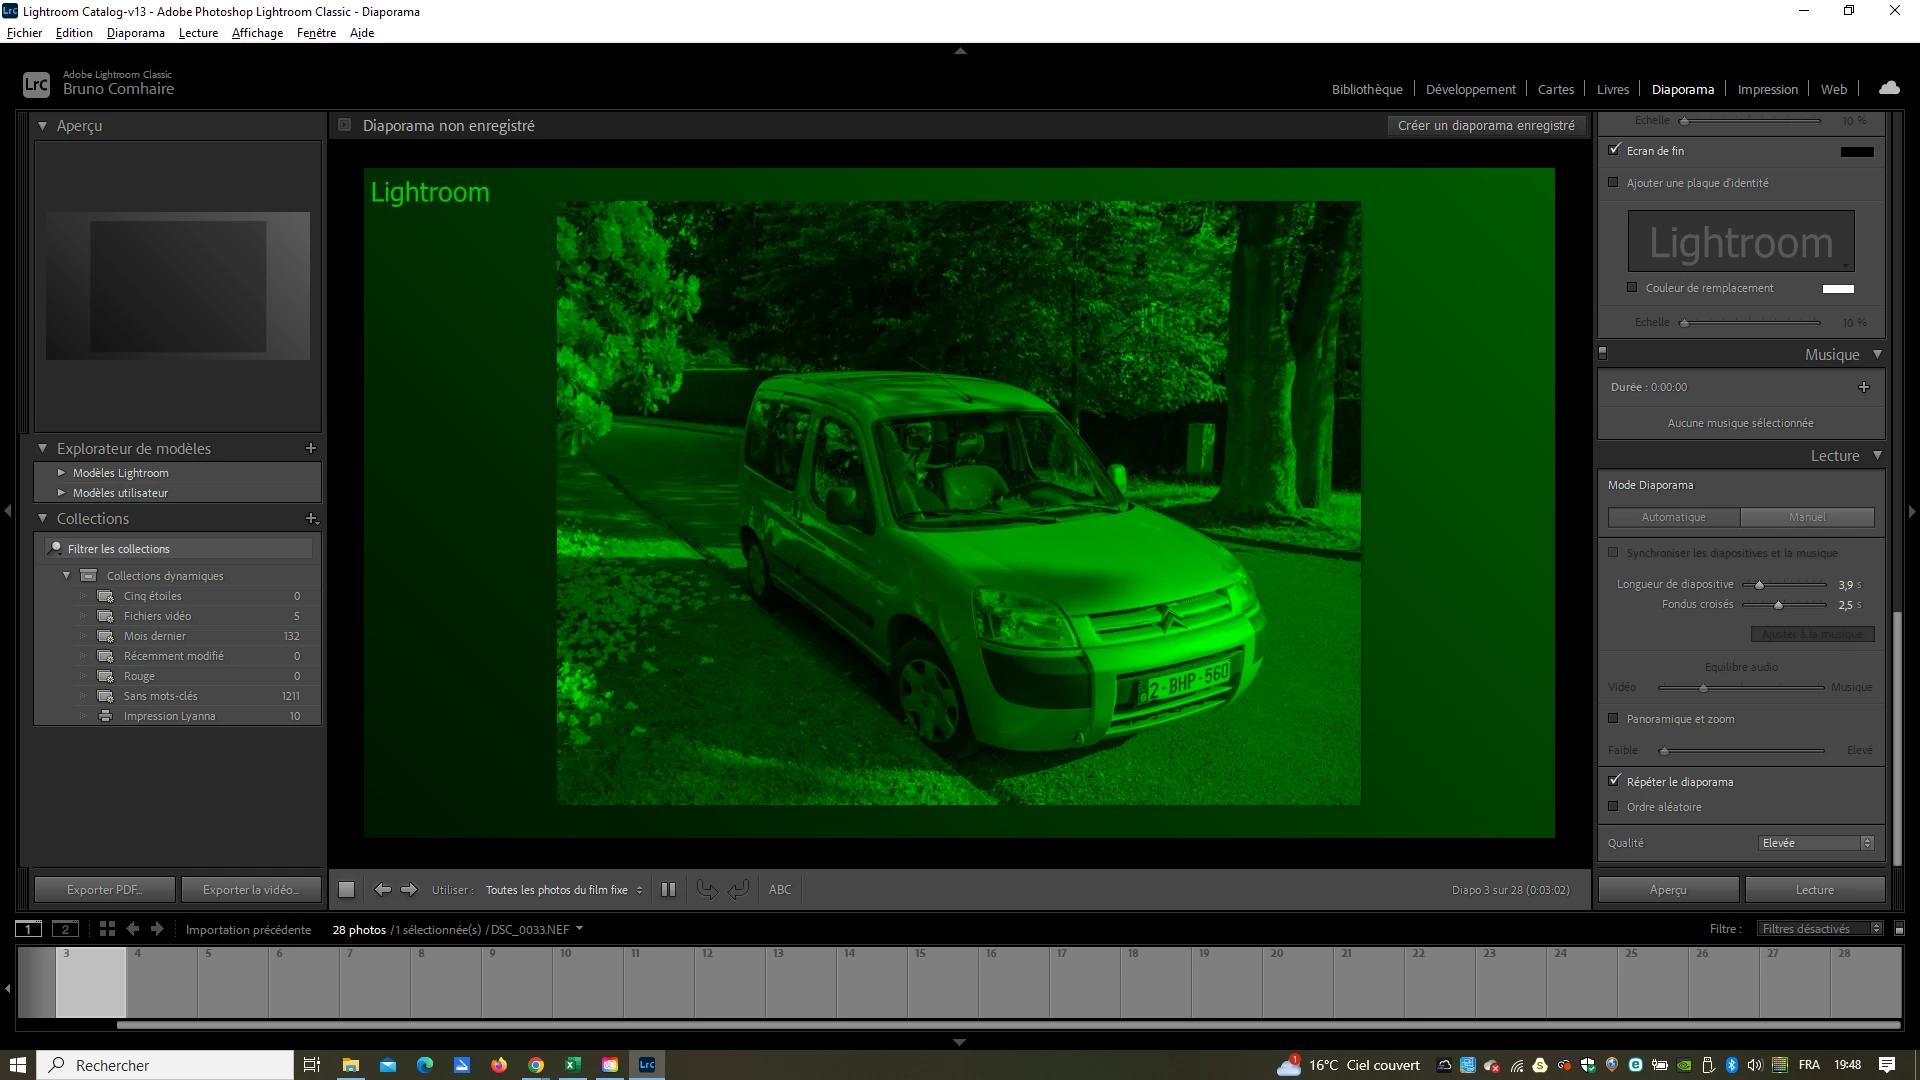Click the cloud sync icon
1920x1080 pixels.
[1889, 88]
